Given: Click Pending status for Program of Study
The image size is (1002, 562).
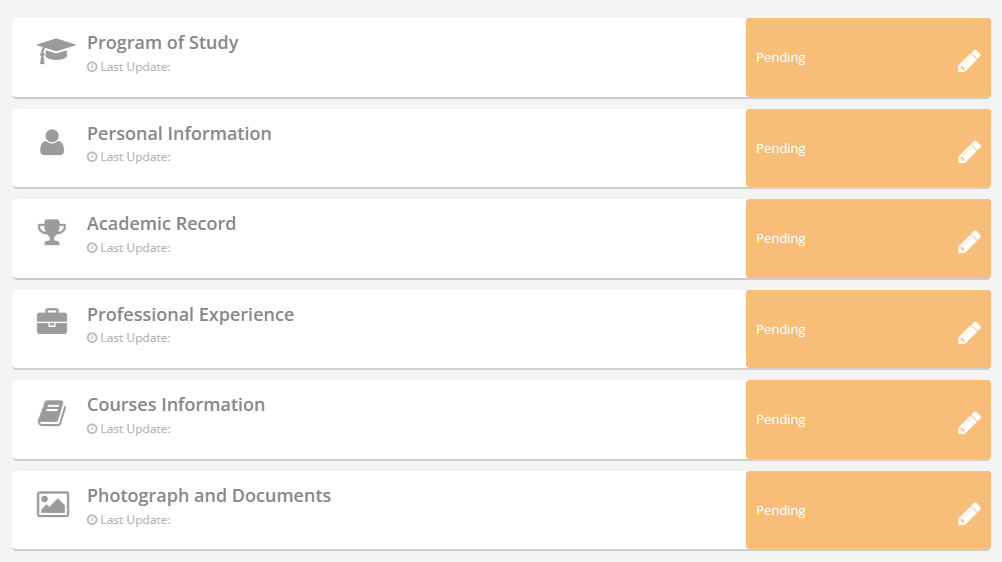Looking at the screenshot, I should point(781,58).
